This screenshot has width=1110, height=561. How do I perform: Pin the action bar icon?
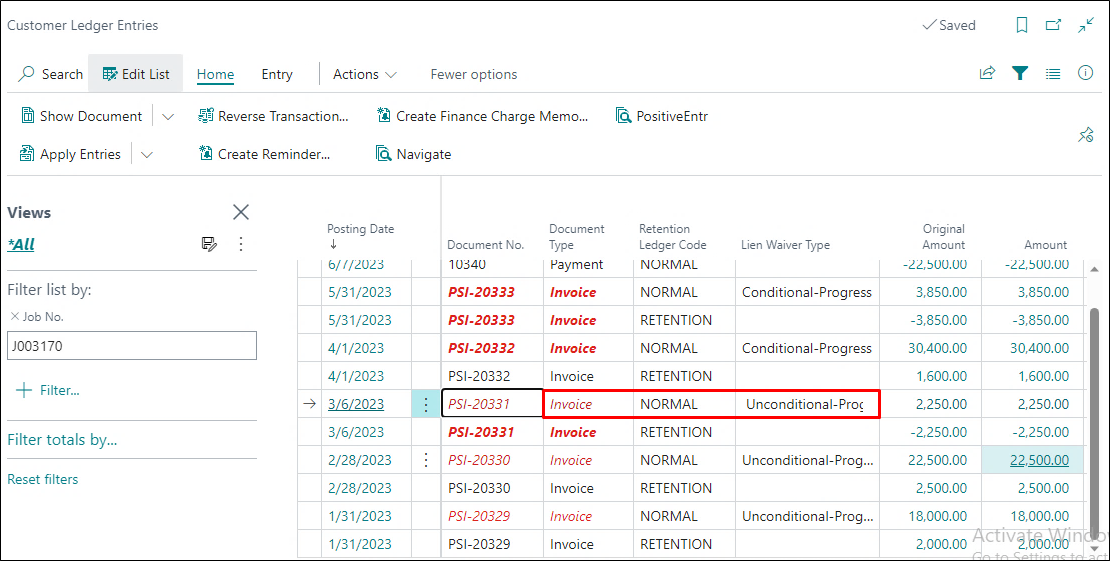click(1085, 135)
